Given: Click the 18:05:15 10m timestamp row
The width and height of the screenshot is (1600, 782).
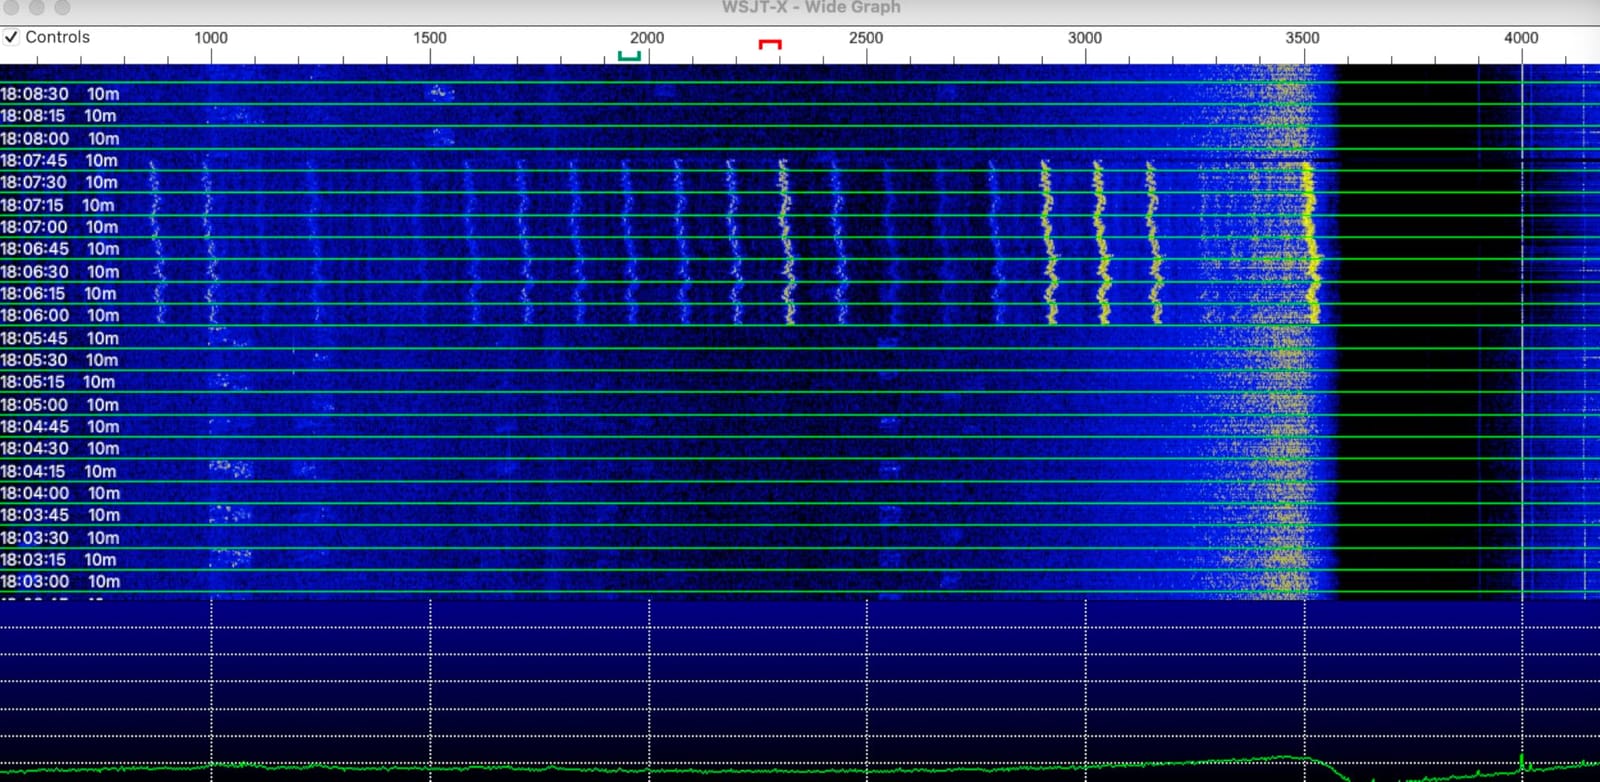Looking at the screenshot, I should pos(58,382).
